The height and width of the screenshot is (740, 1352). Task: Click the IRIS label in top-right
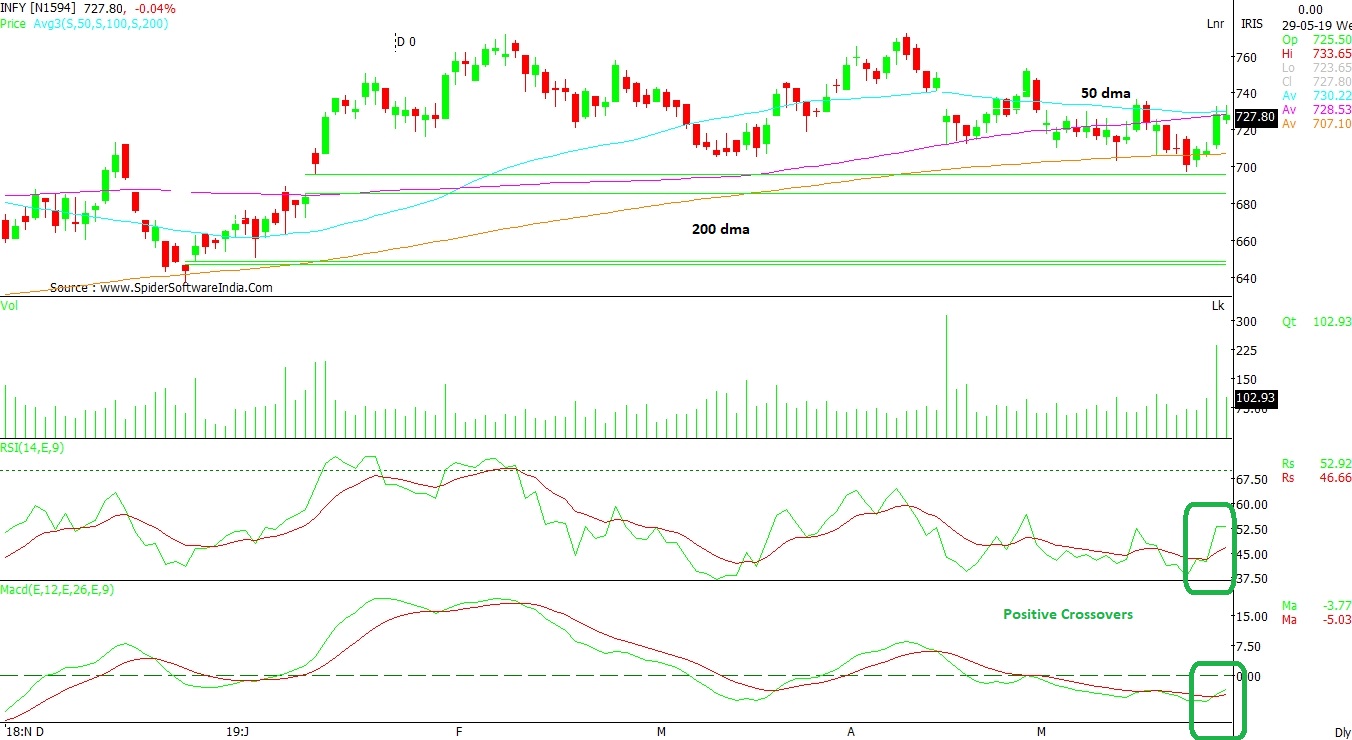coord(1252,23)
